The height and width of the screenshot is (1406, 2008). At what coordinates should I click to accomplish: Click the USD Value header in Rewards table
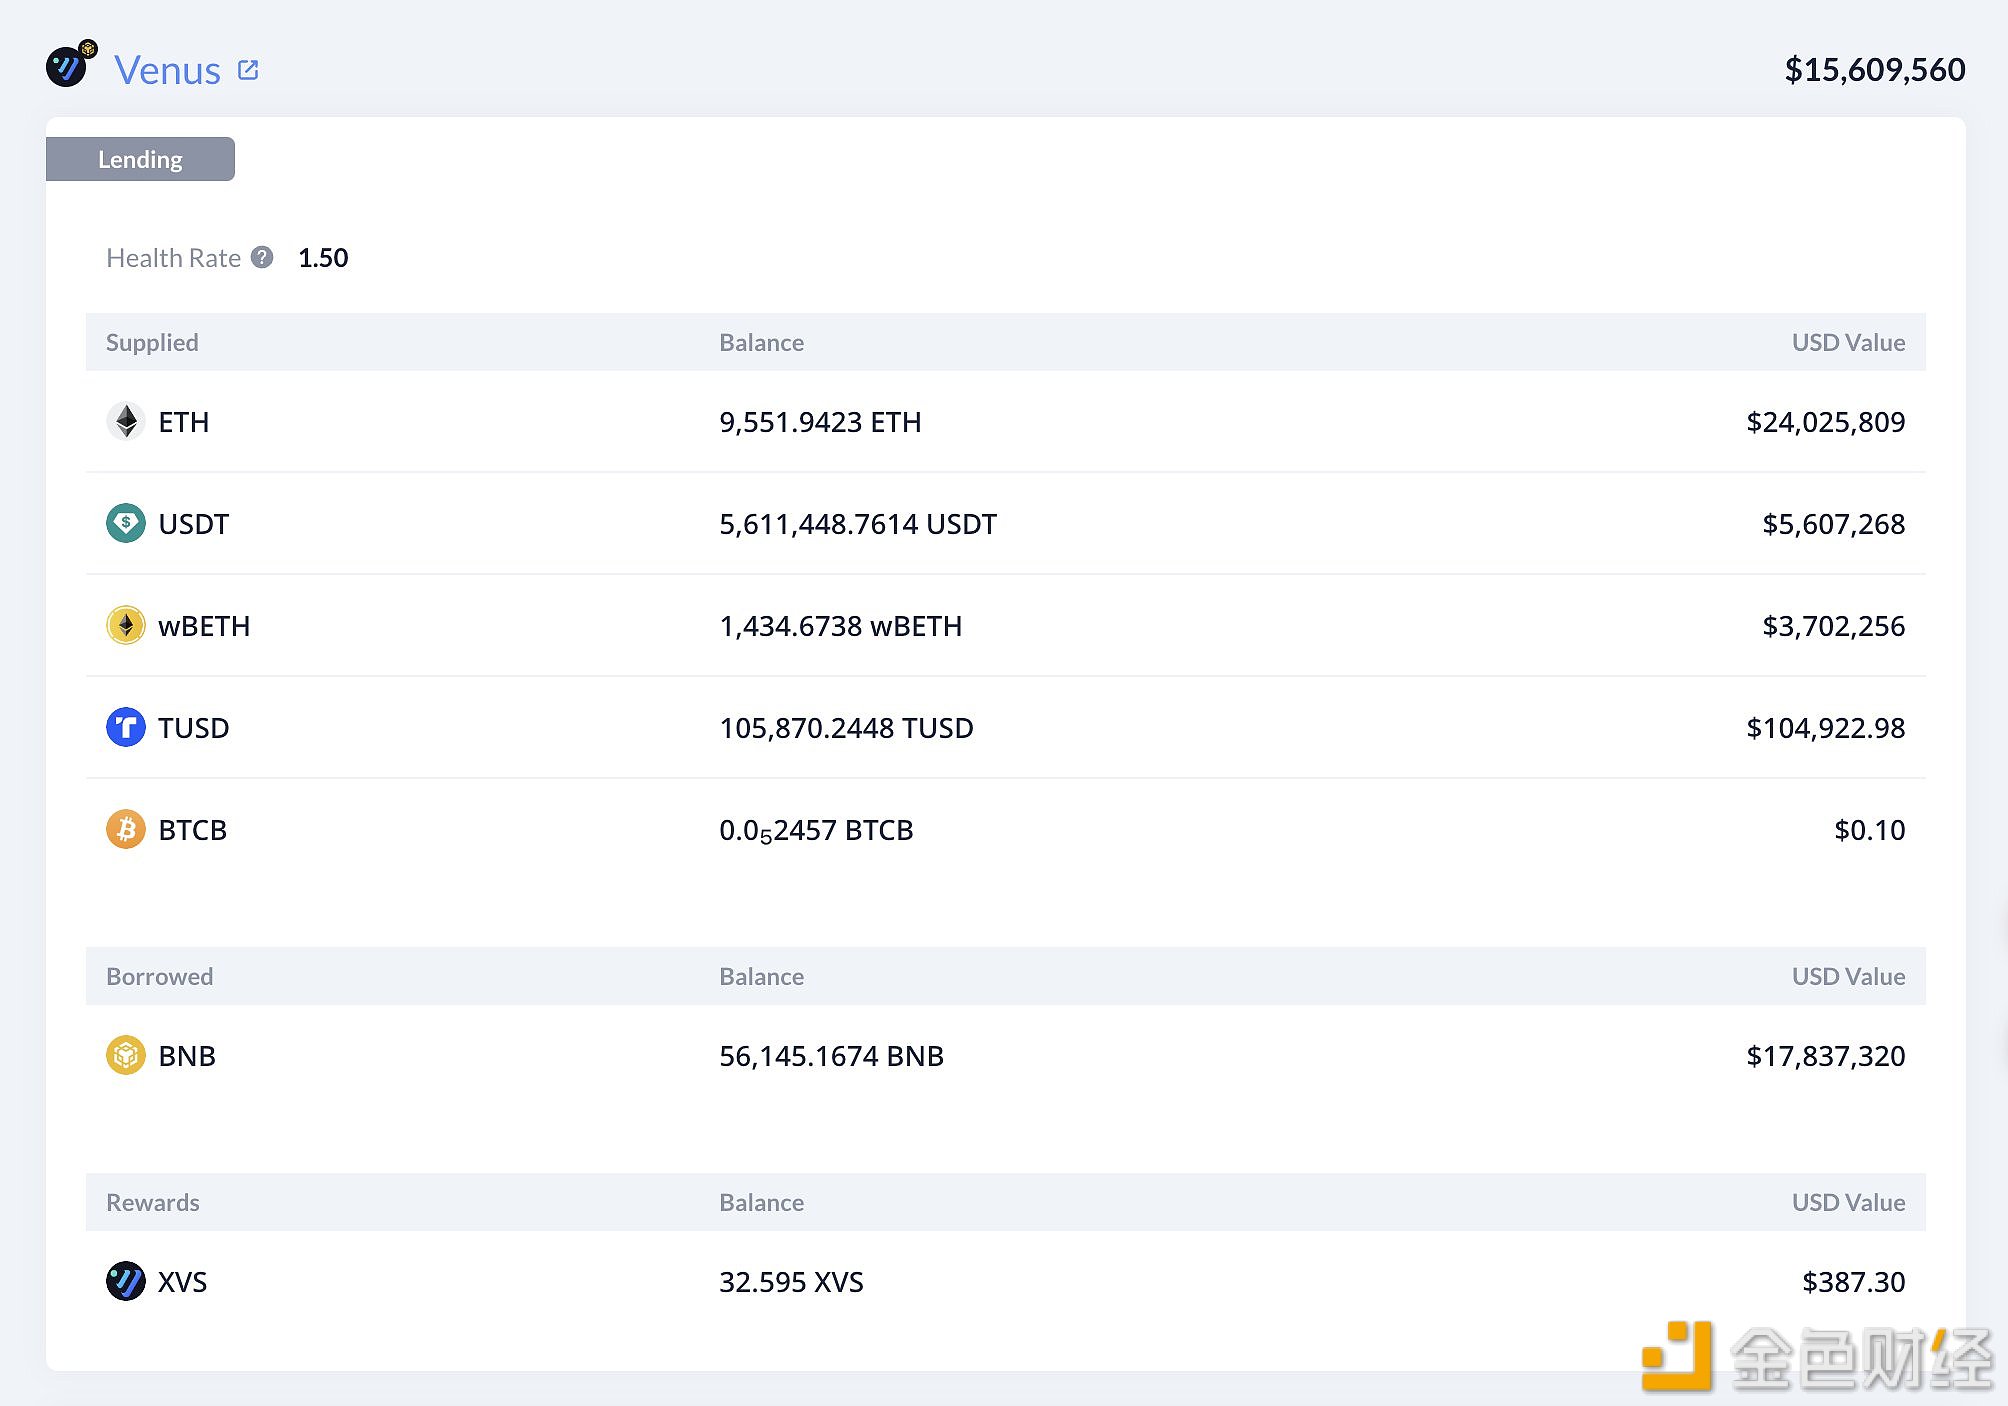(x=1848, y=1202)
